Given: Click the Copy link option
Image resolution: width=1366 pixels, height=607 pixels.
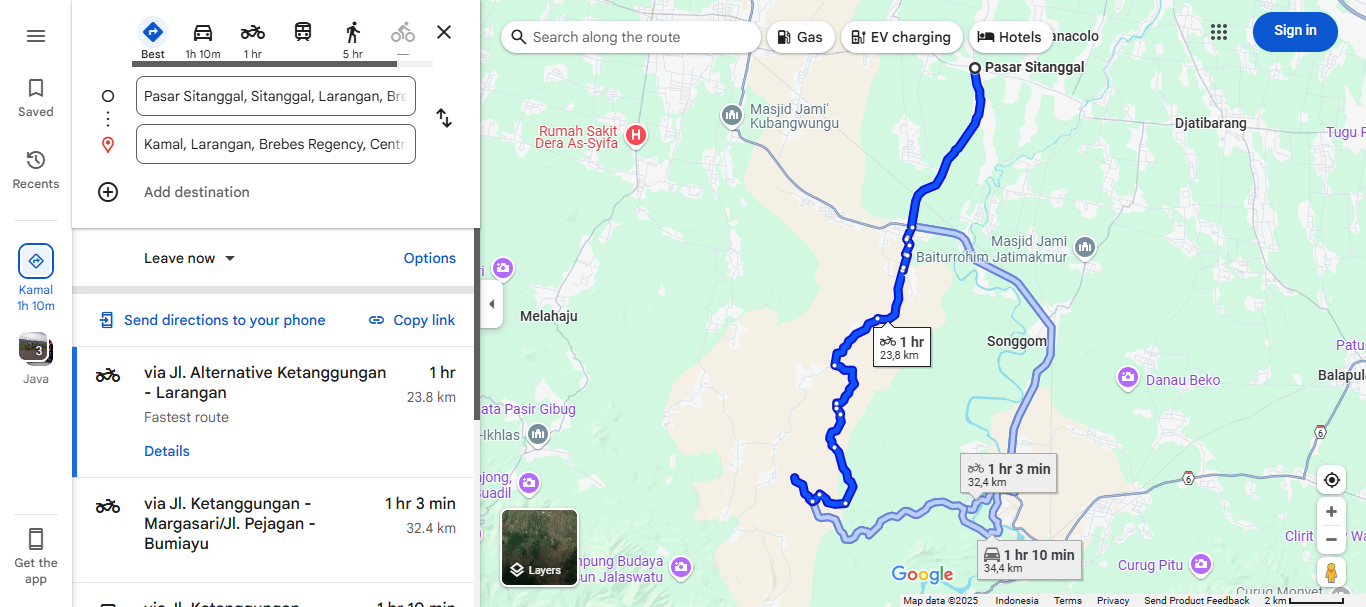Looking at the screenshot, I should tap(412, 320).
